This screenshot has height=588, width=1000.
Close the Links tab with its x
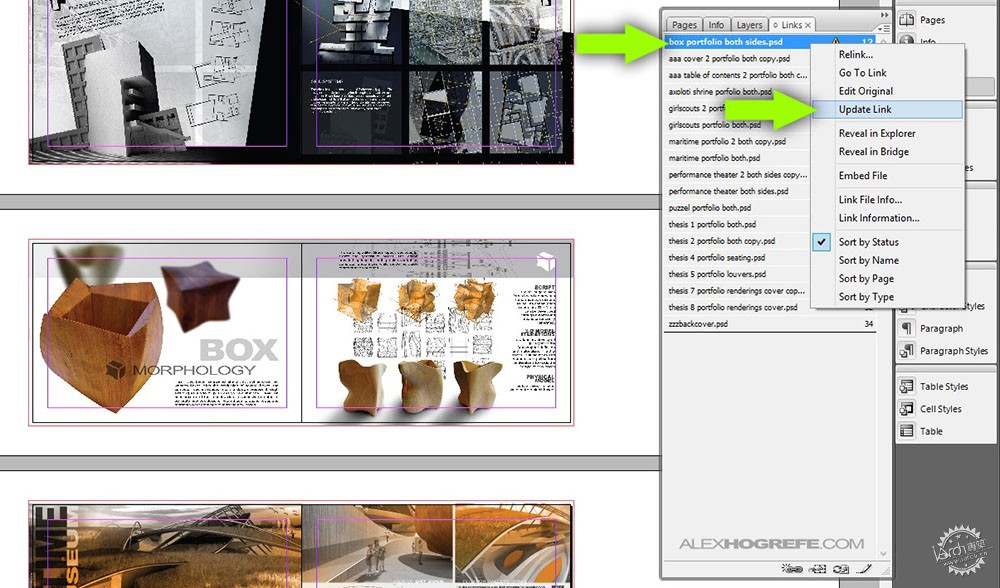click(808, 25)
